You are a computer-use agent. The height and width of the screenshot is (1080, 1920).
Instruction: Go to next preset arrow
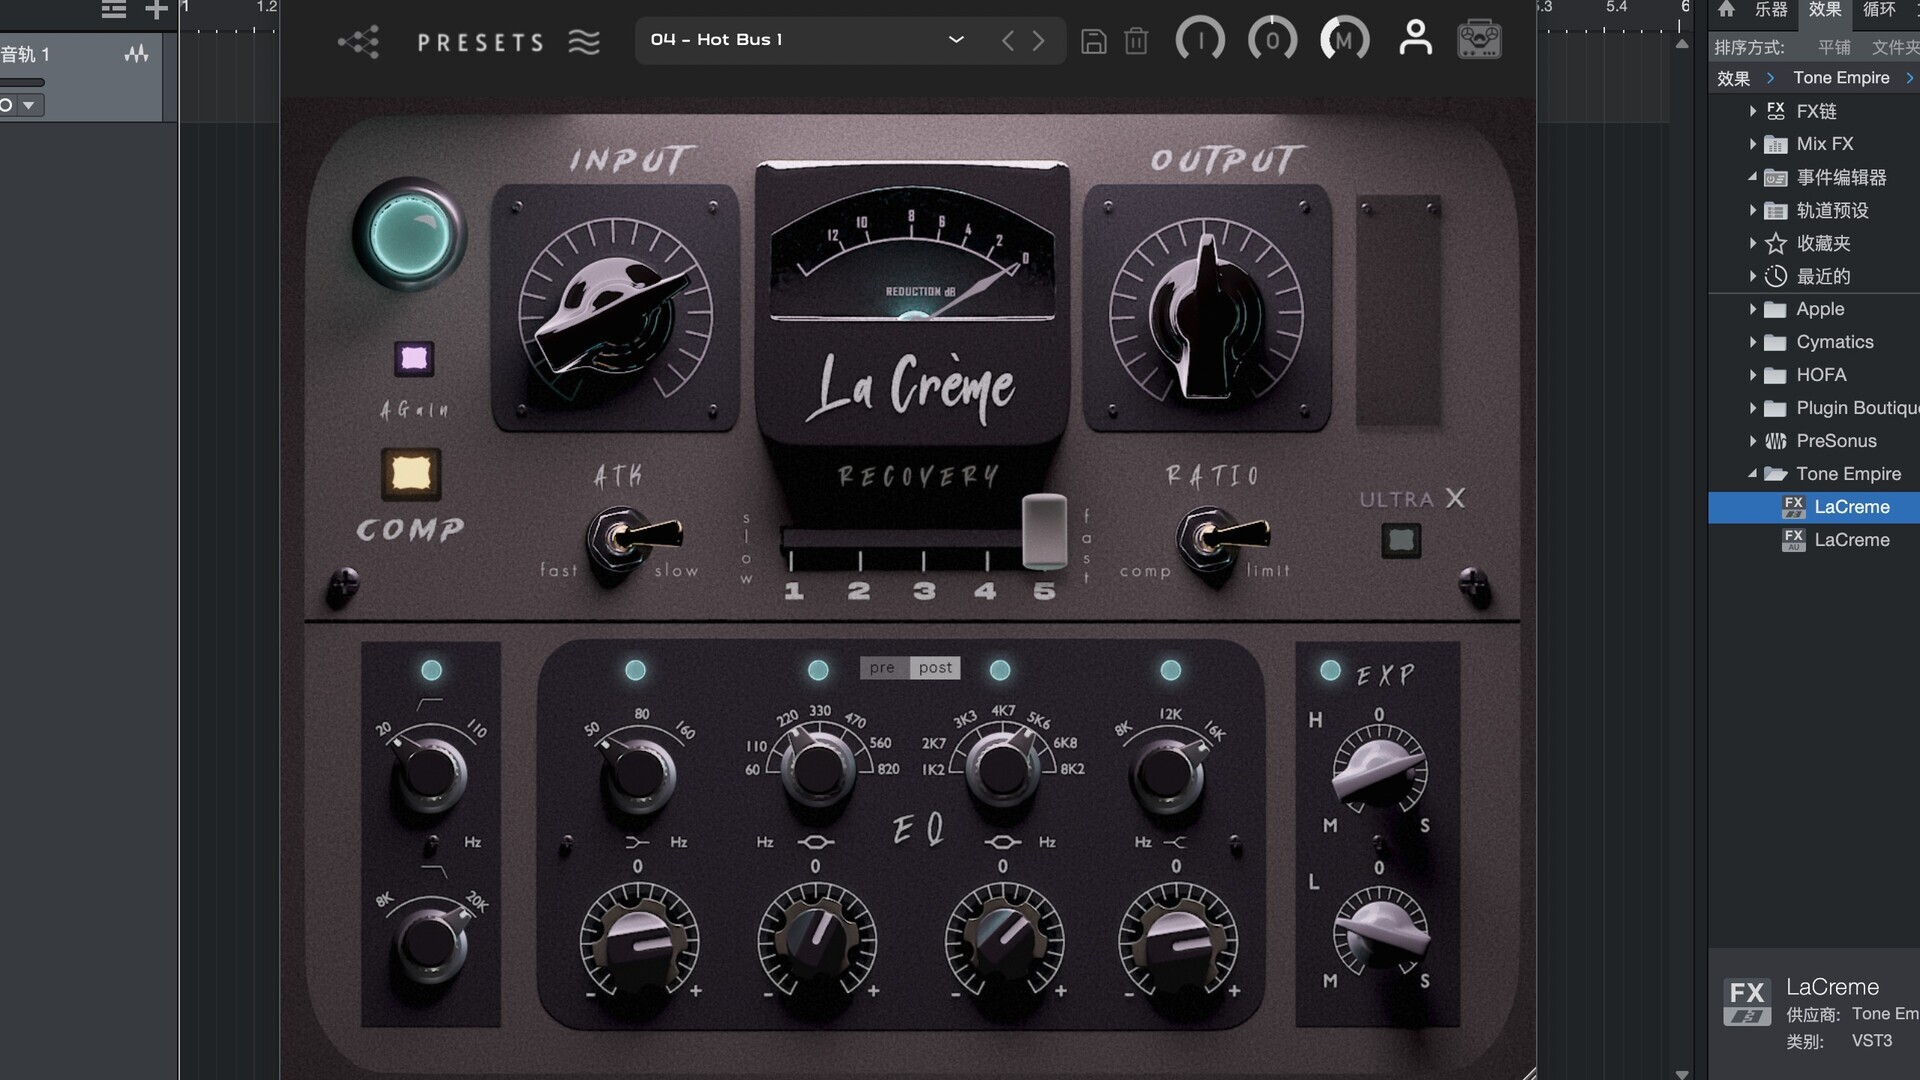point(1039,41)
